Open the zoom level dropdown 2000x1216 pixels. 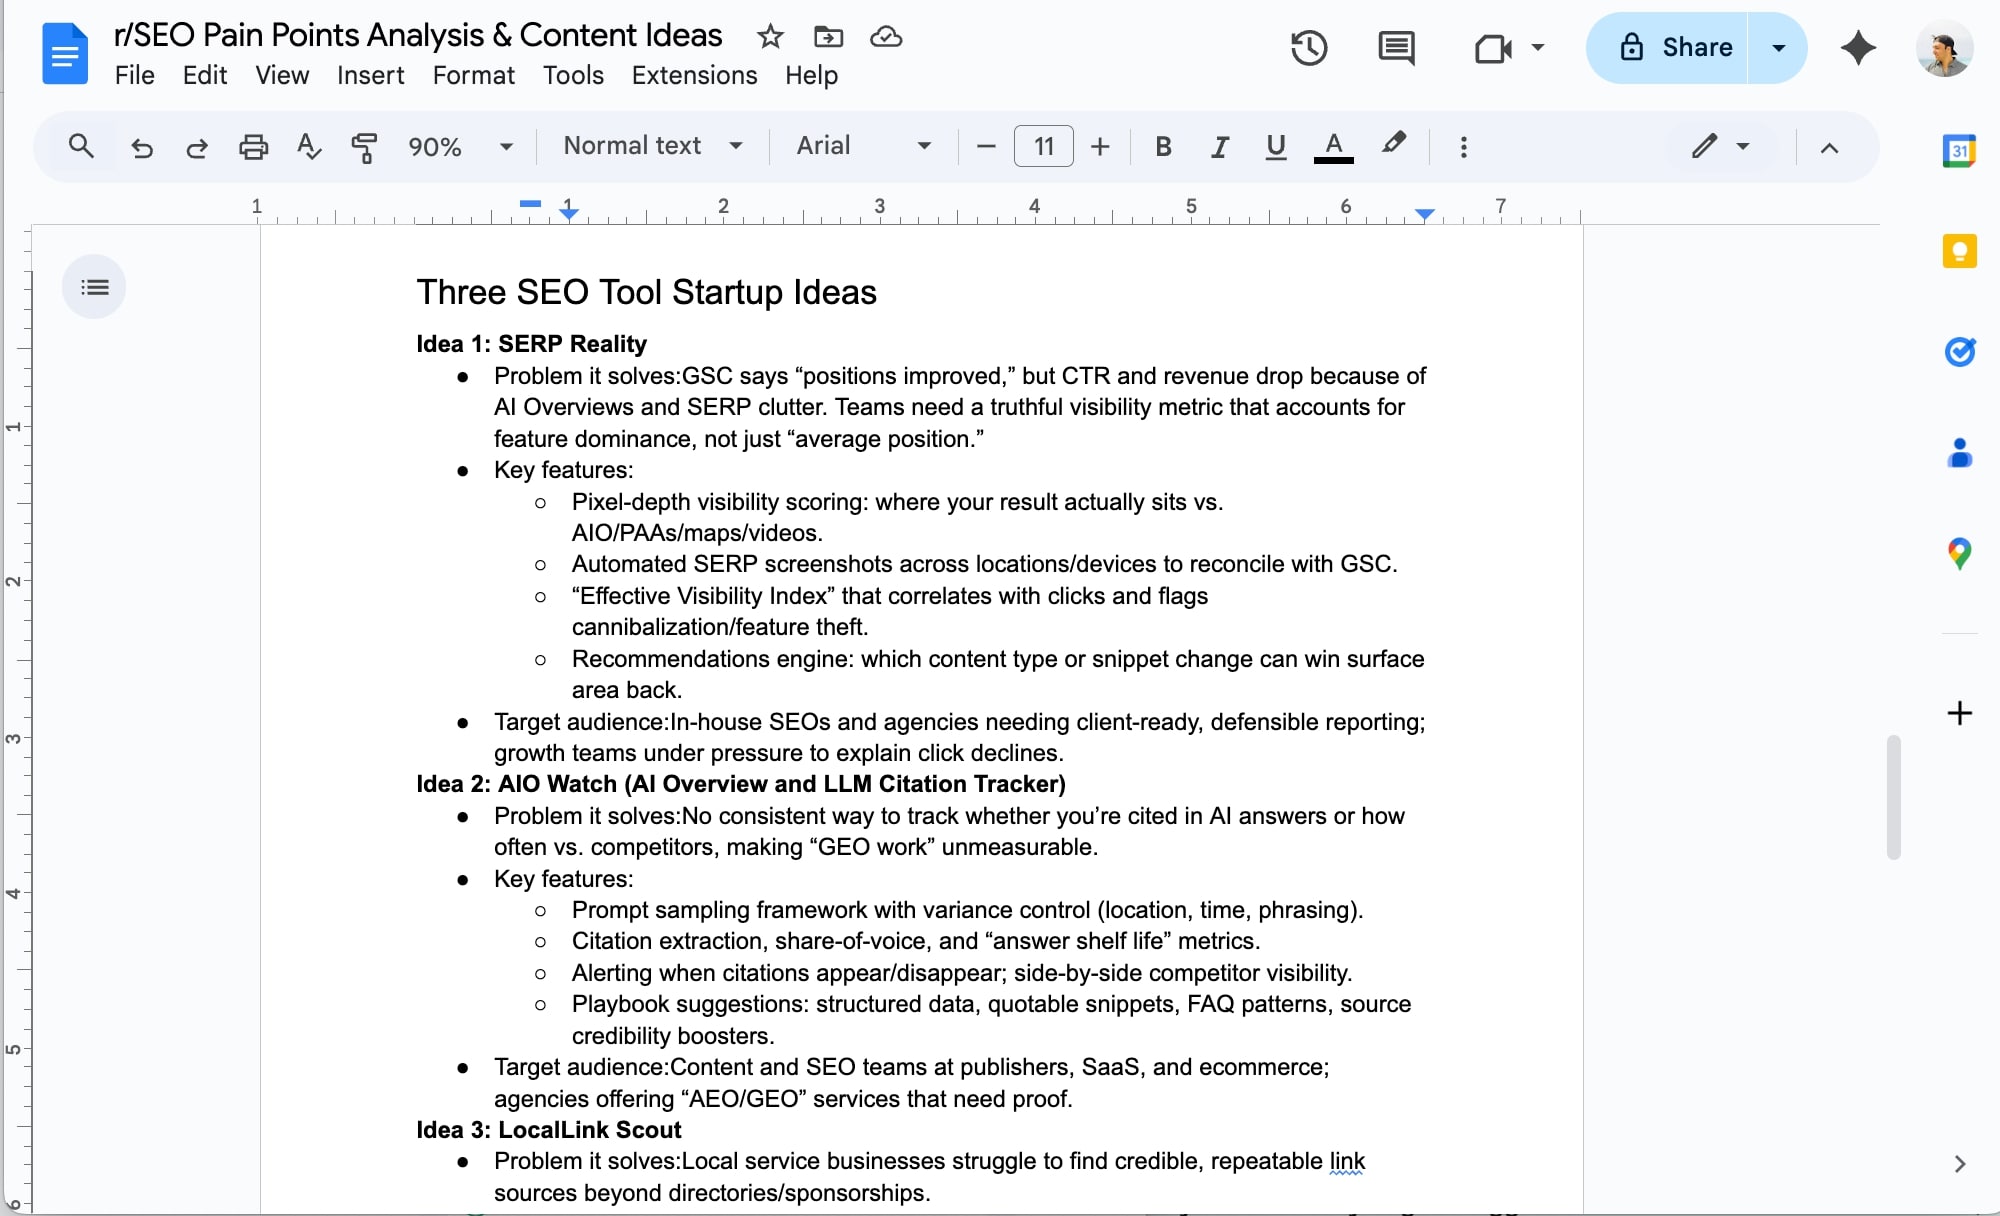pos(459,146)
